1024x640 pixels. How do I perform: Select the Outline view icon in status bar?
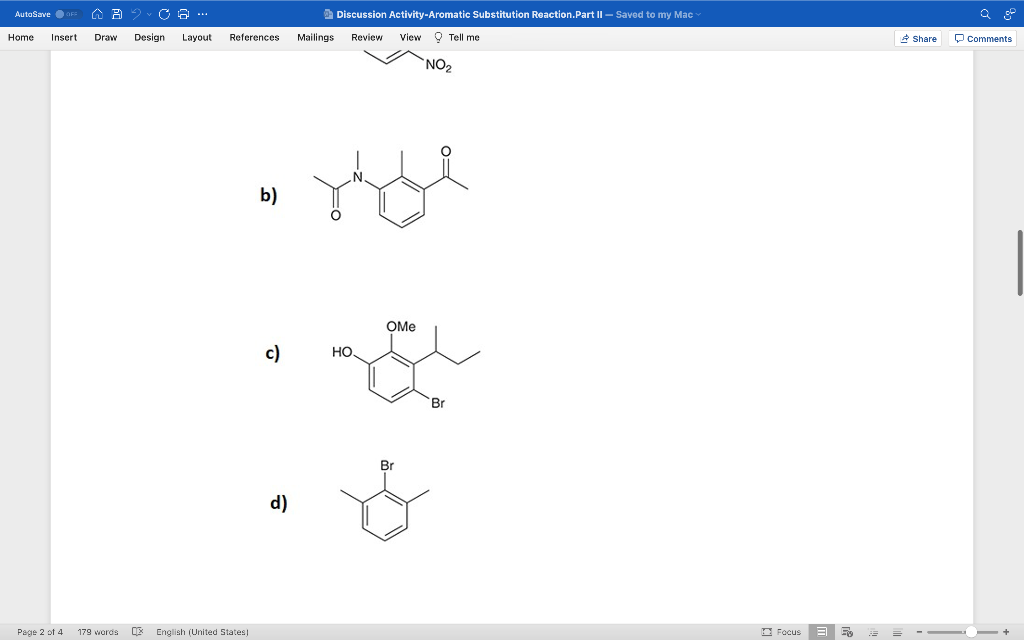pos(873,631)
